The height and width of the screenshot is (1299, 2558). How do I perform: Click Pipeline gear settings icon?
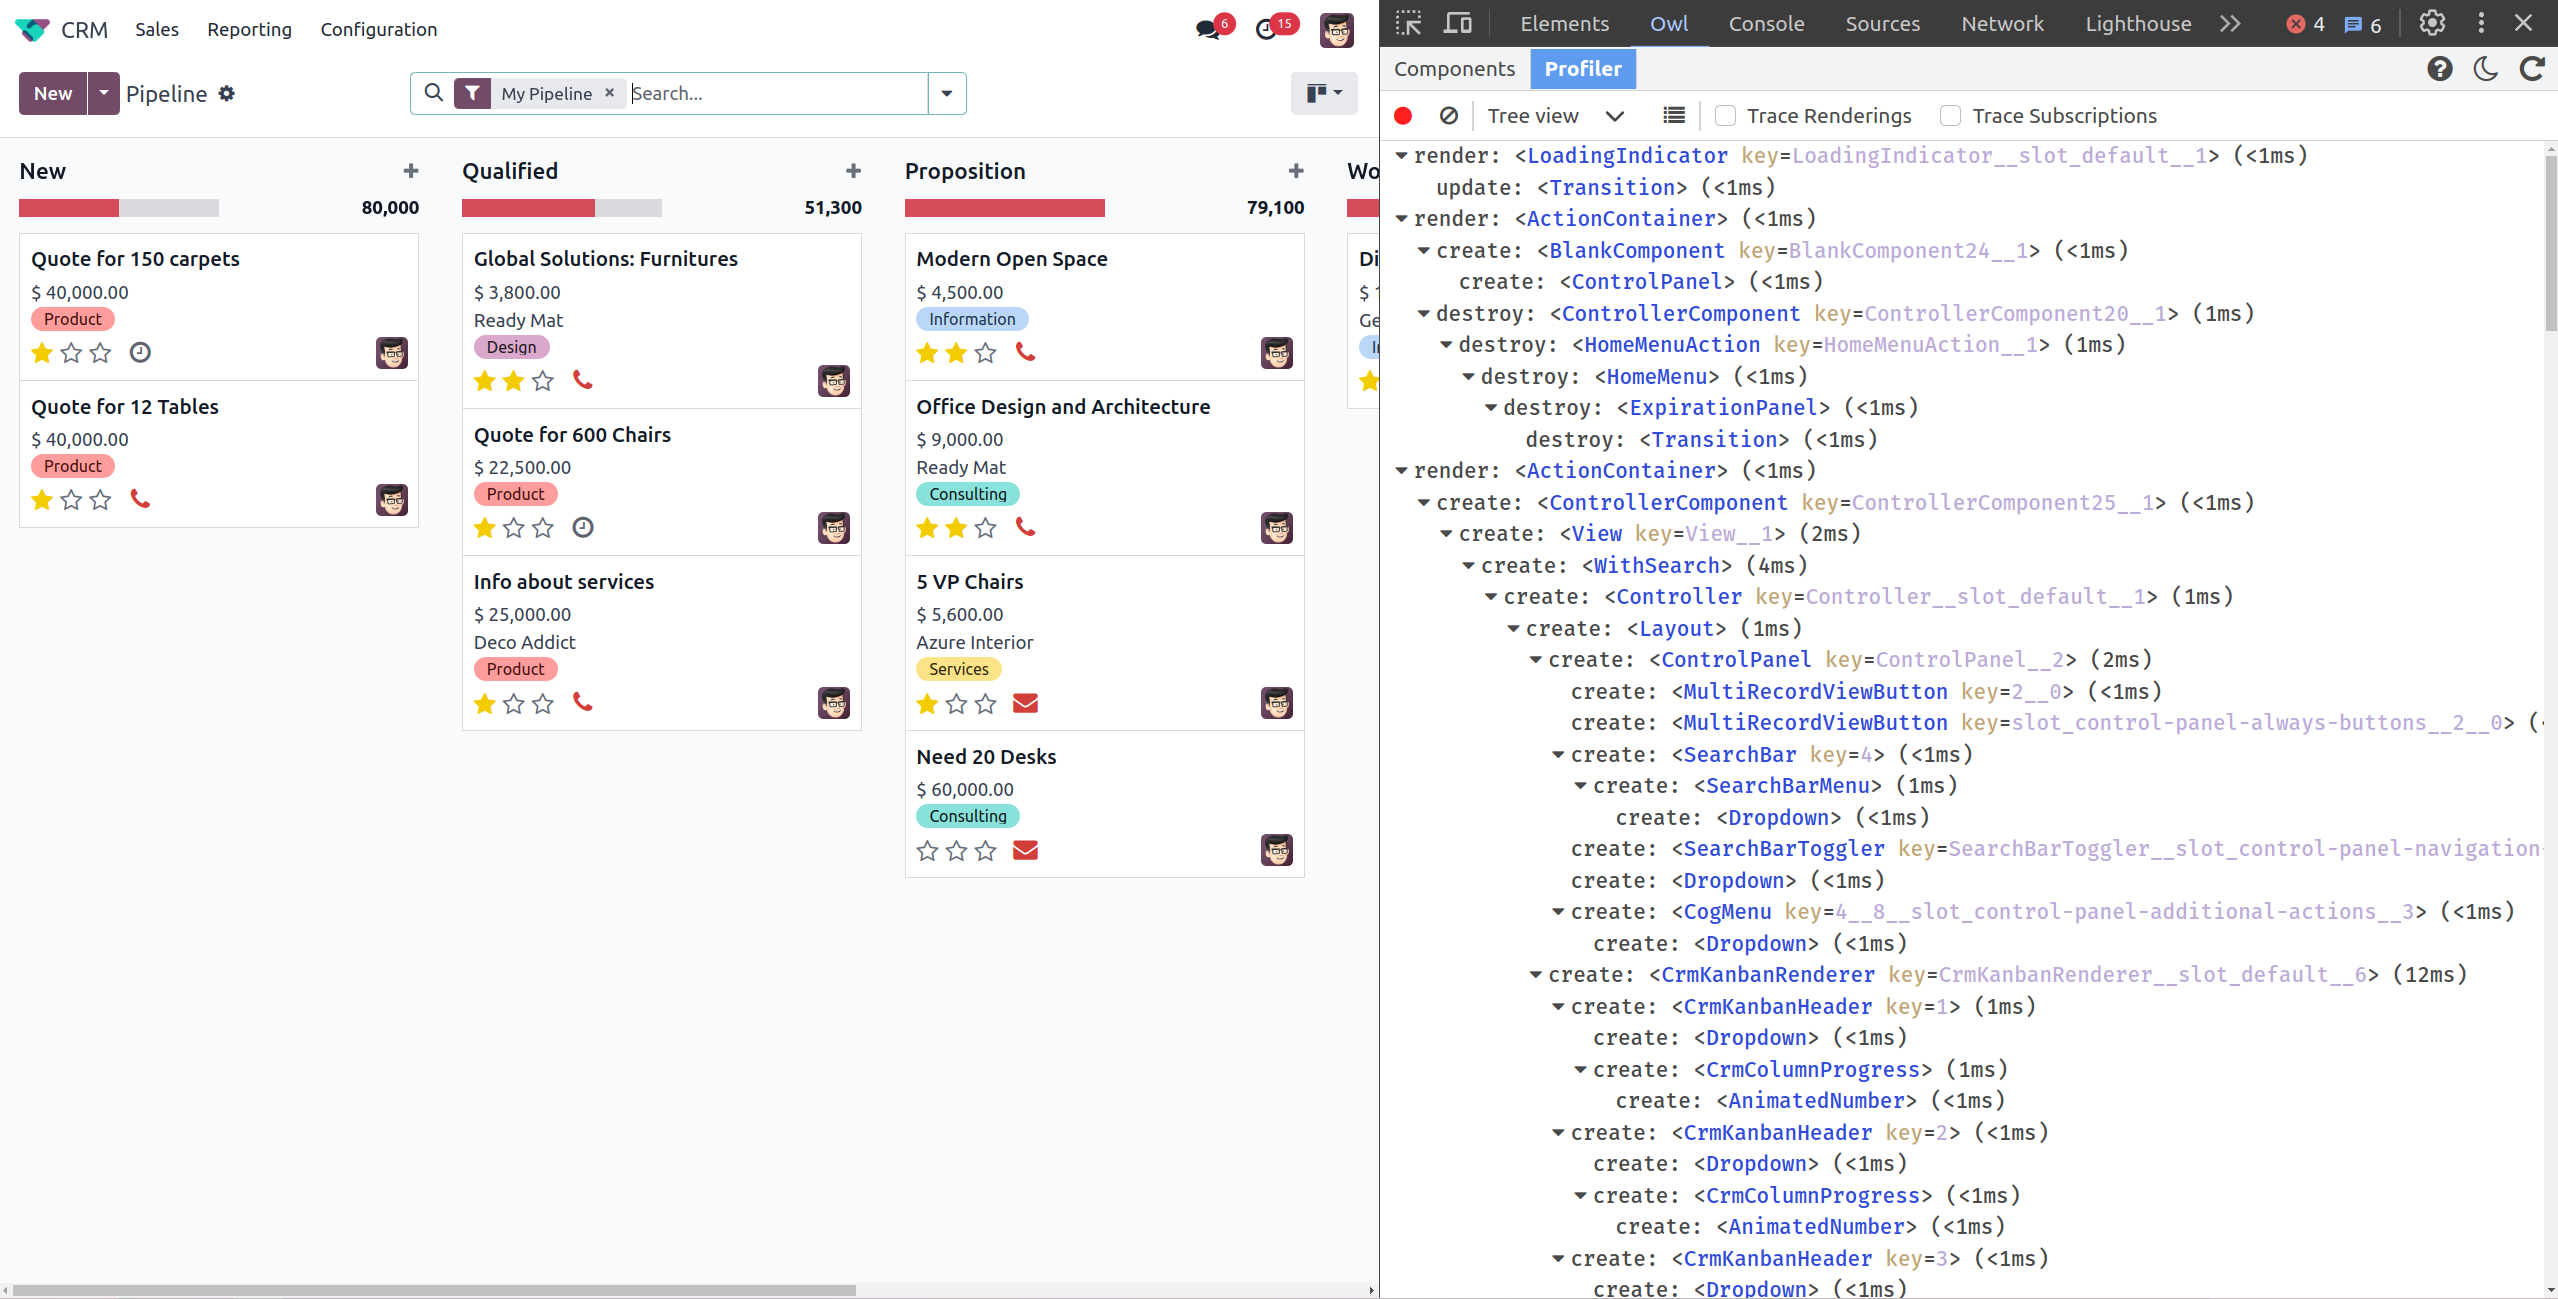[x=227, y=93]
